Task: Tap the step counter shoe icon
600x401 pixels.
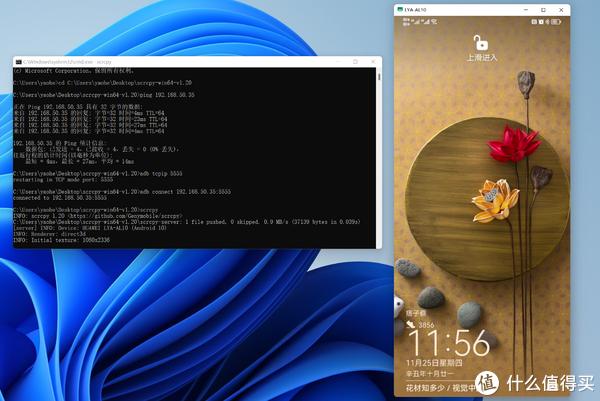Action: (x=410, y=324)
